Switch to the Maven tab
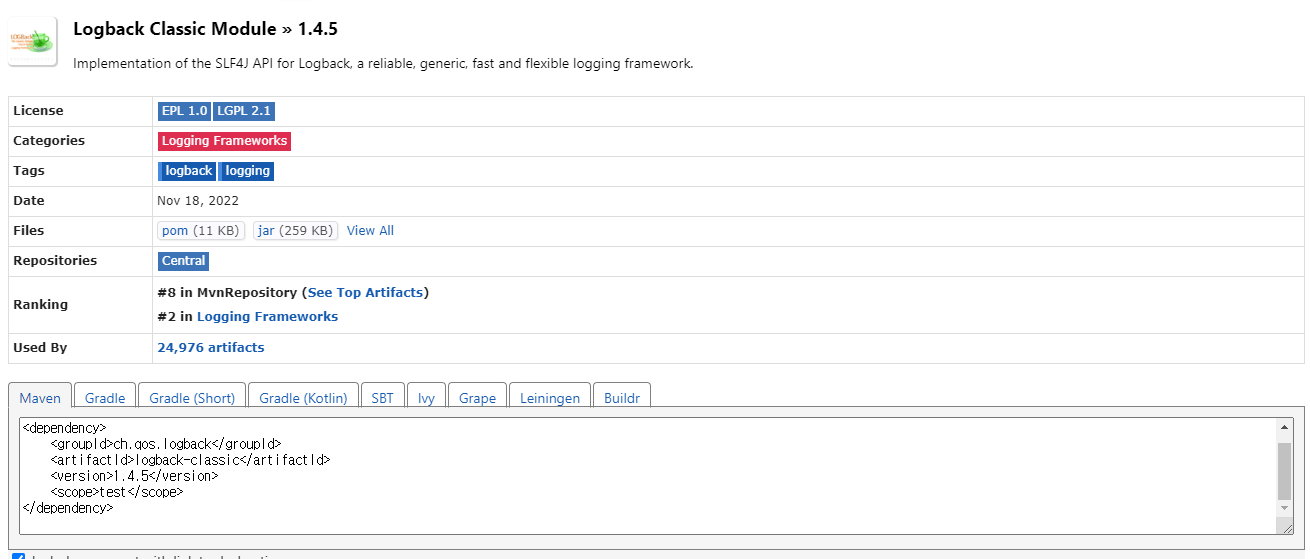This screenshot has width=1310, height=559. pyautogui.click(x=40, y=397)
